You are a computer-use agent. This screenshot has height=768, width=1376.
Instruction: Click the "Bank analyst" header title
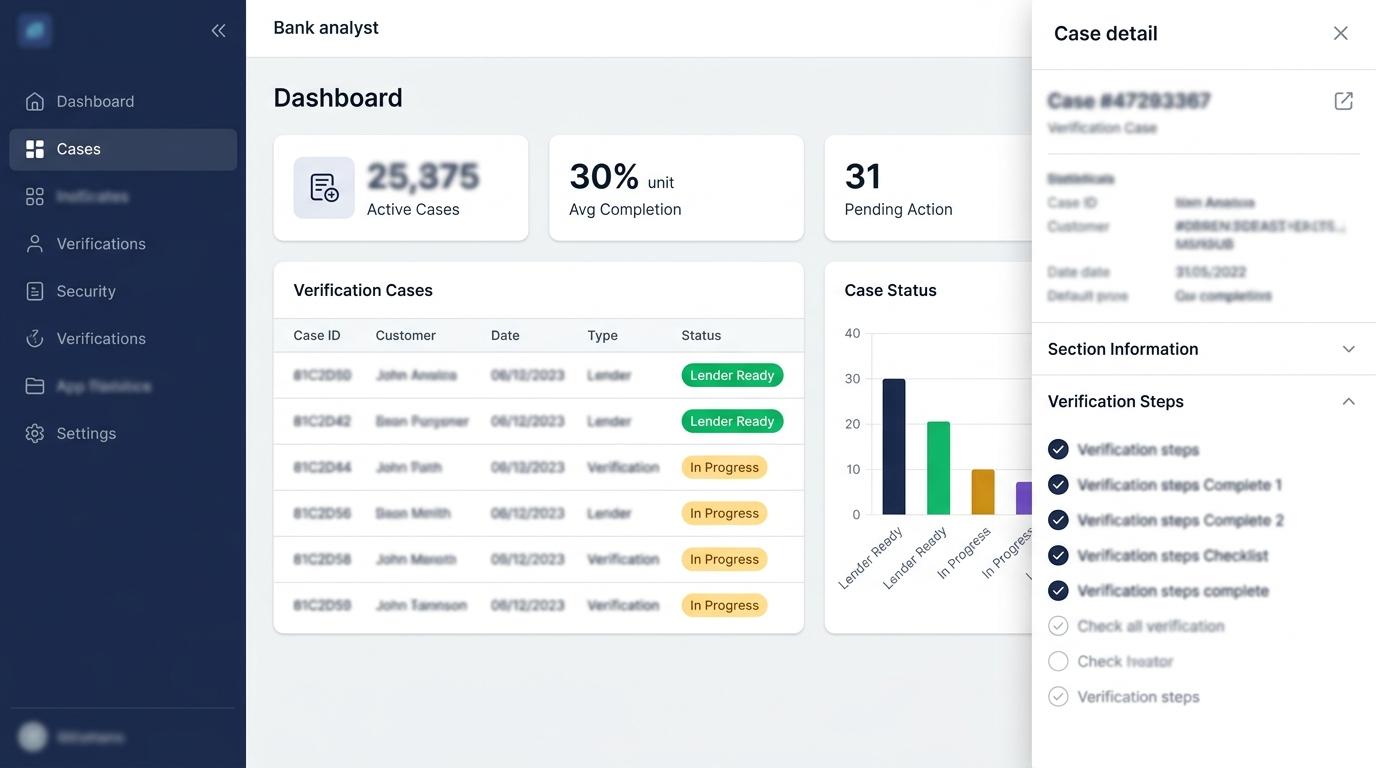coord(326,28)
